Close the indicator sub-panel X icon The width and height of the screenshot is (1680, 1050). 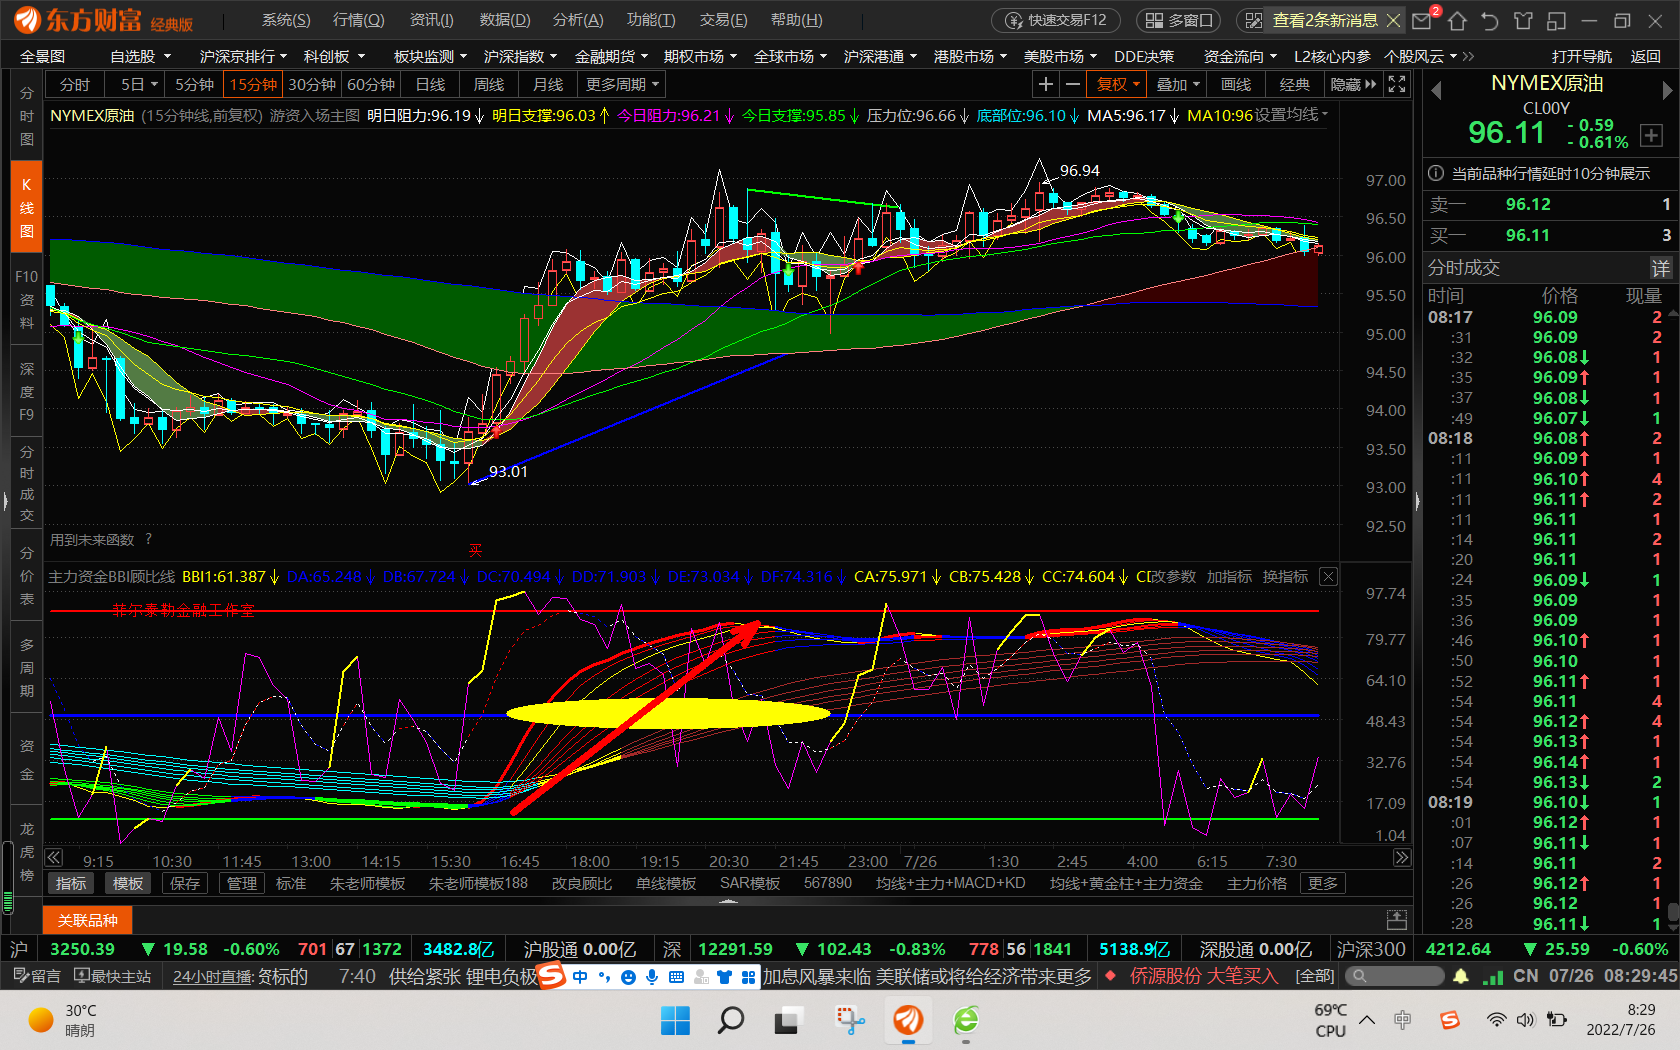(x=1328, y=577)
